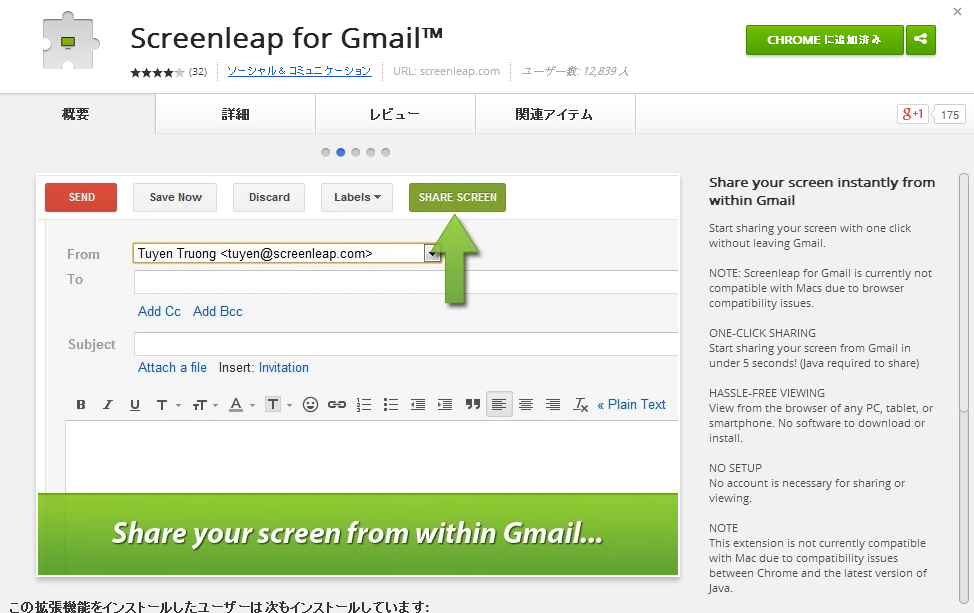This screenshot has width=974, height=613.
Task: Close the extension details overlay
Action: pyautogui.click(x=957, y=11)
